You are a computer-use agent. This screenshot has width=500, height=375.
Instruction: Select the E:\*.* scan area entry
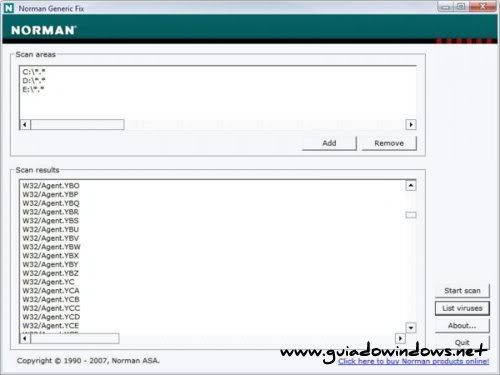(x=33, y=89)
